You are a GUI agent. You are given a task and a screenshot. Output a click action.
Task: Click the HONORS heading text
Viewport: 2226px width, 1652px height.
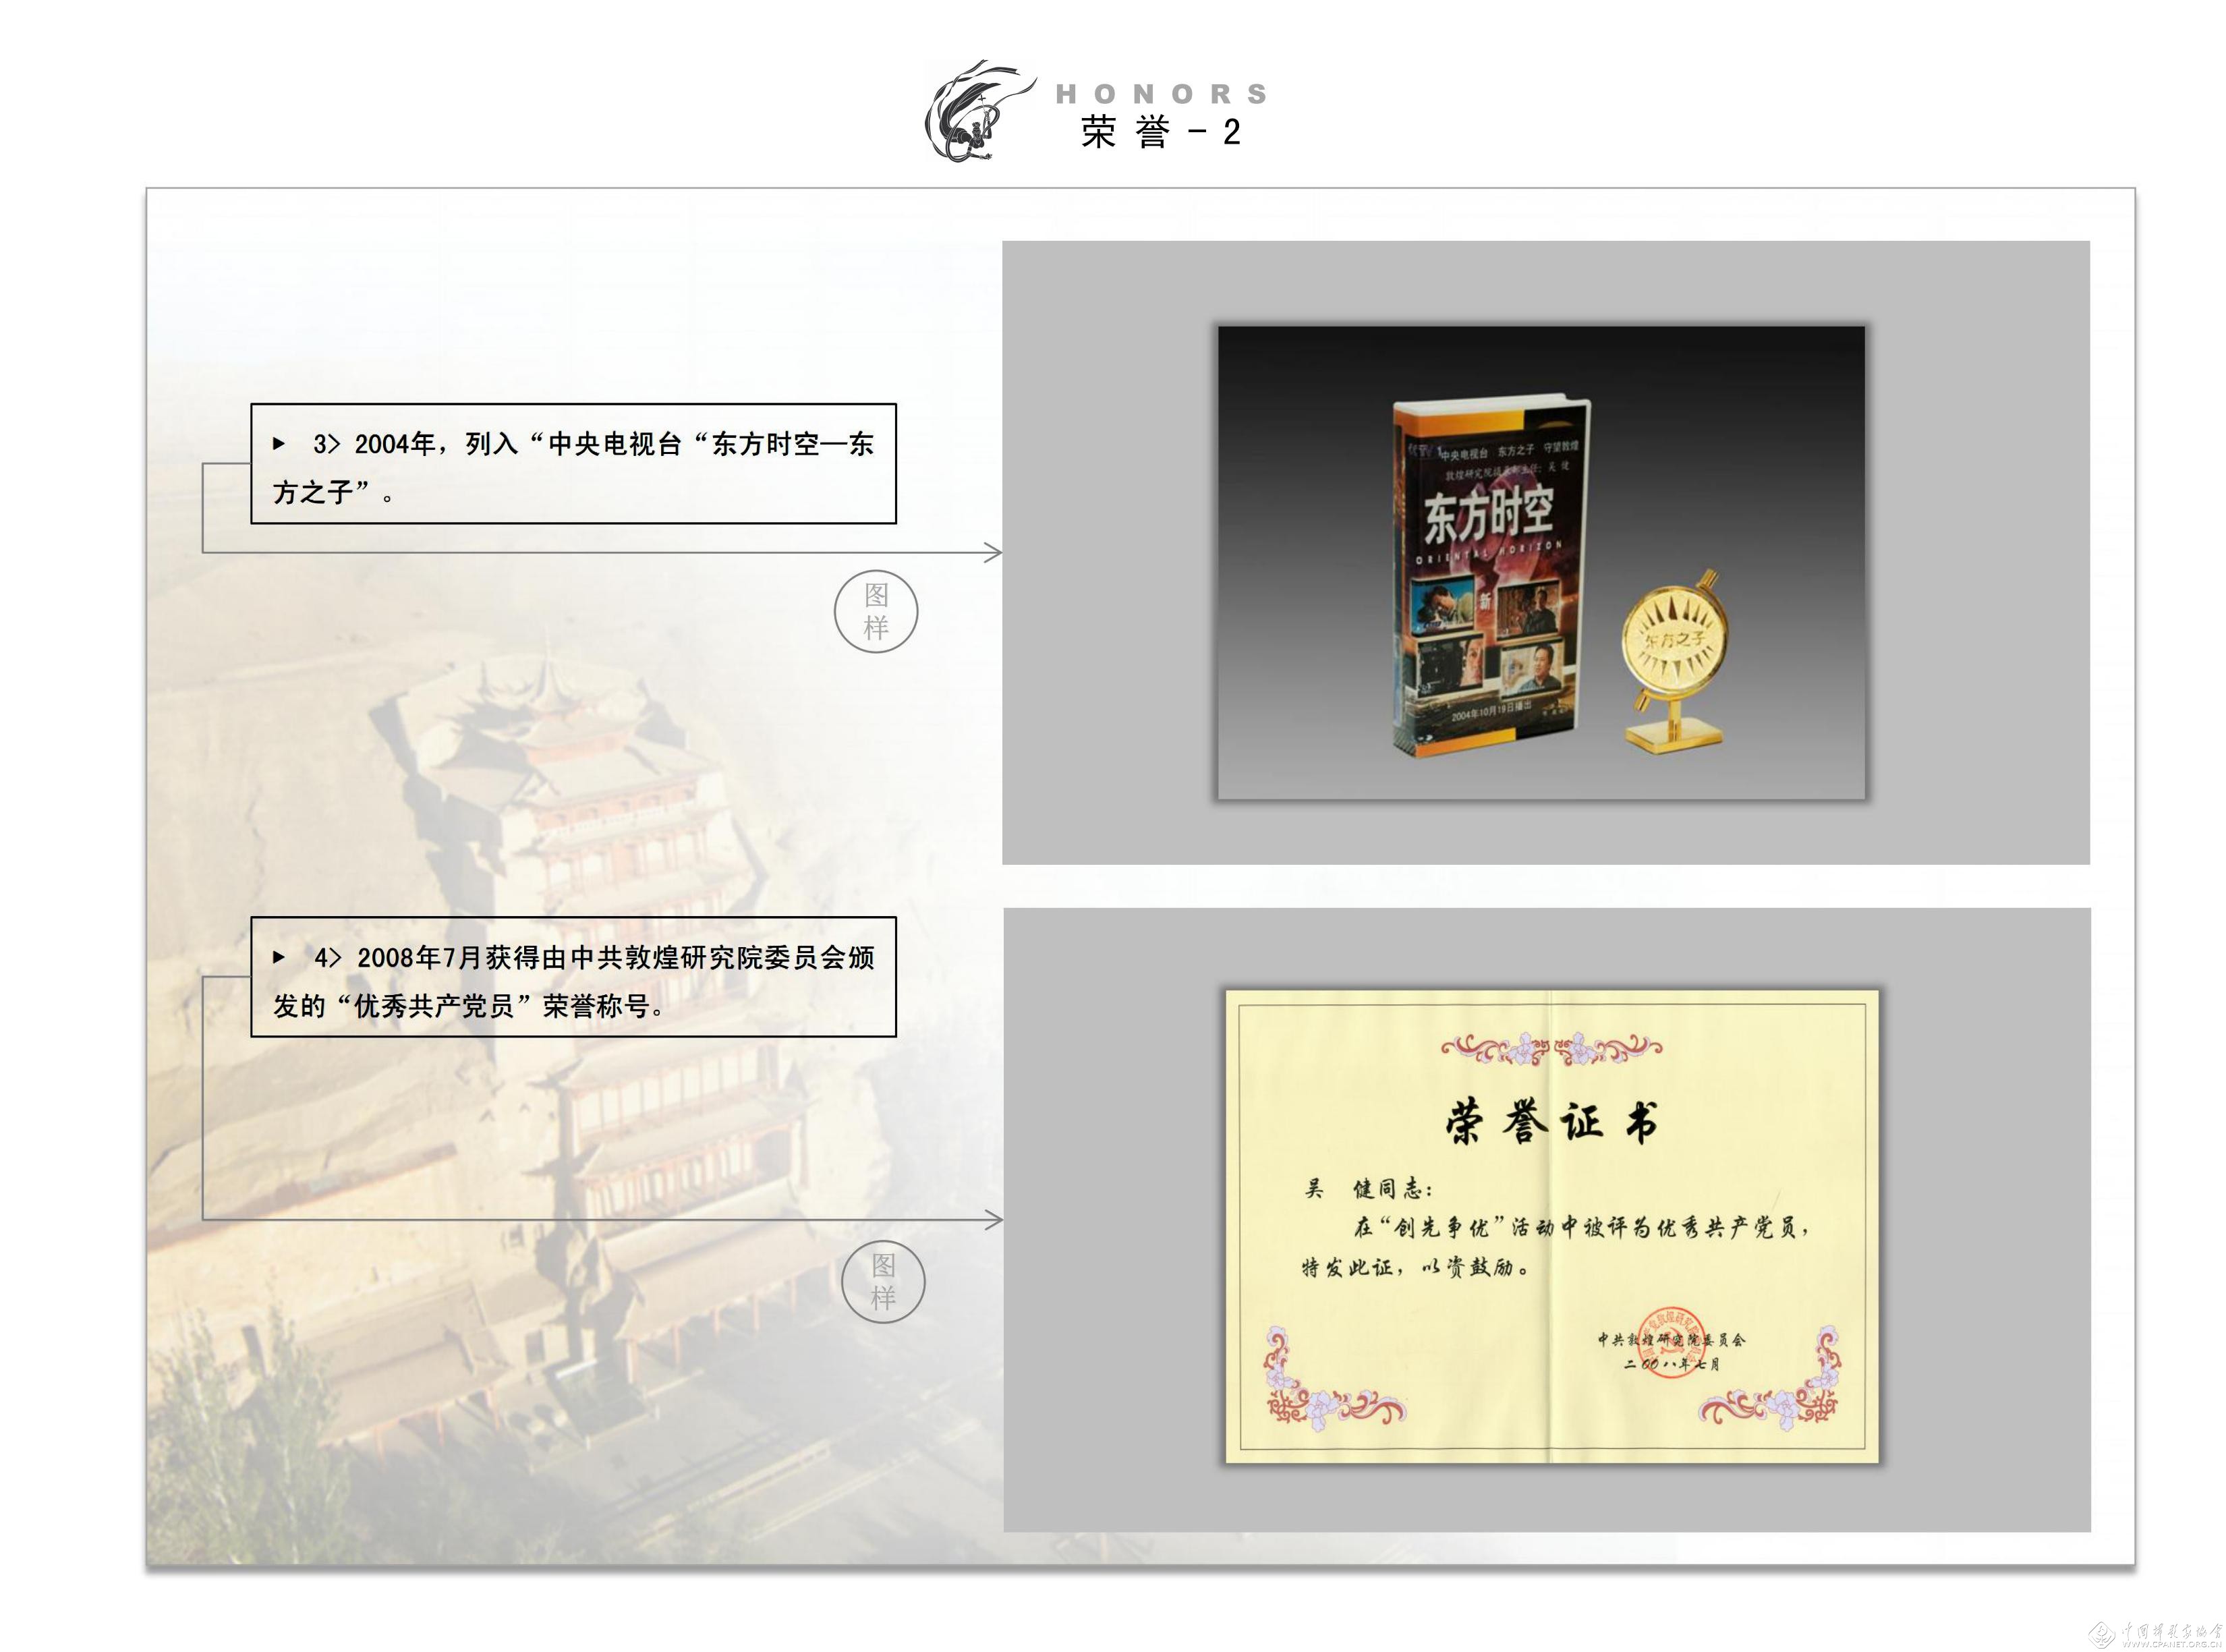[x=1161, y=94]
